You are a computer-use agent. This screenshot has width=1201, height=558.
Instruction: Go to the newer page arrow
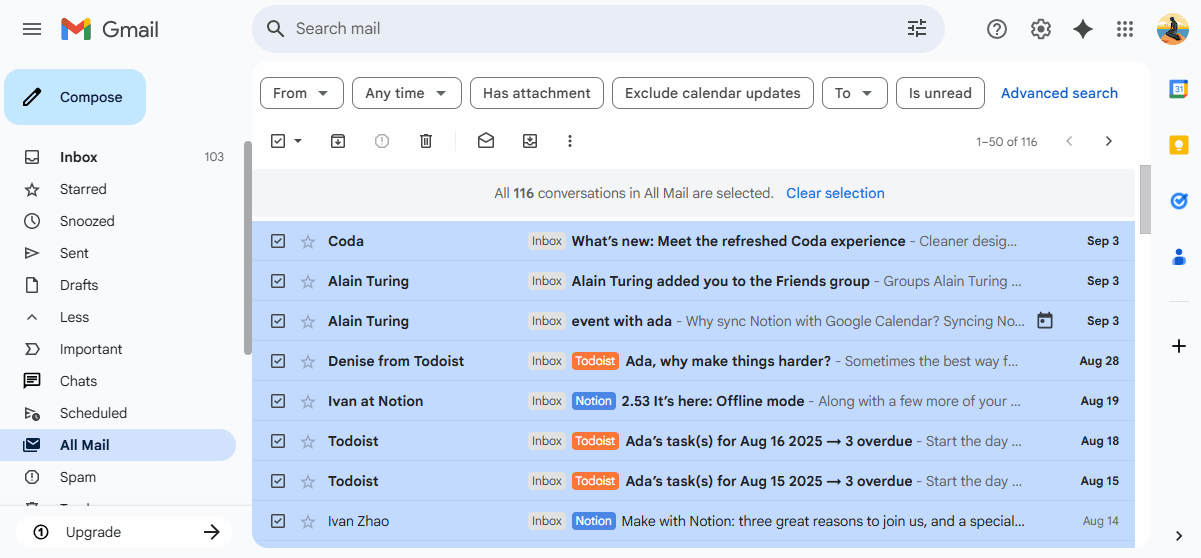[x=1069, y=141]
